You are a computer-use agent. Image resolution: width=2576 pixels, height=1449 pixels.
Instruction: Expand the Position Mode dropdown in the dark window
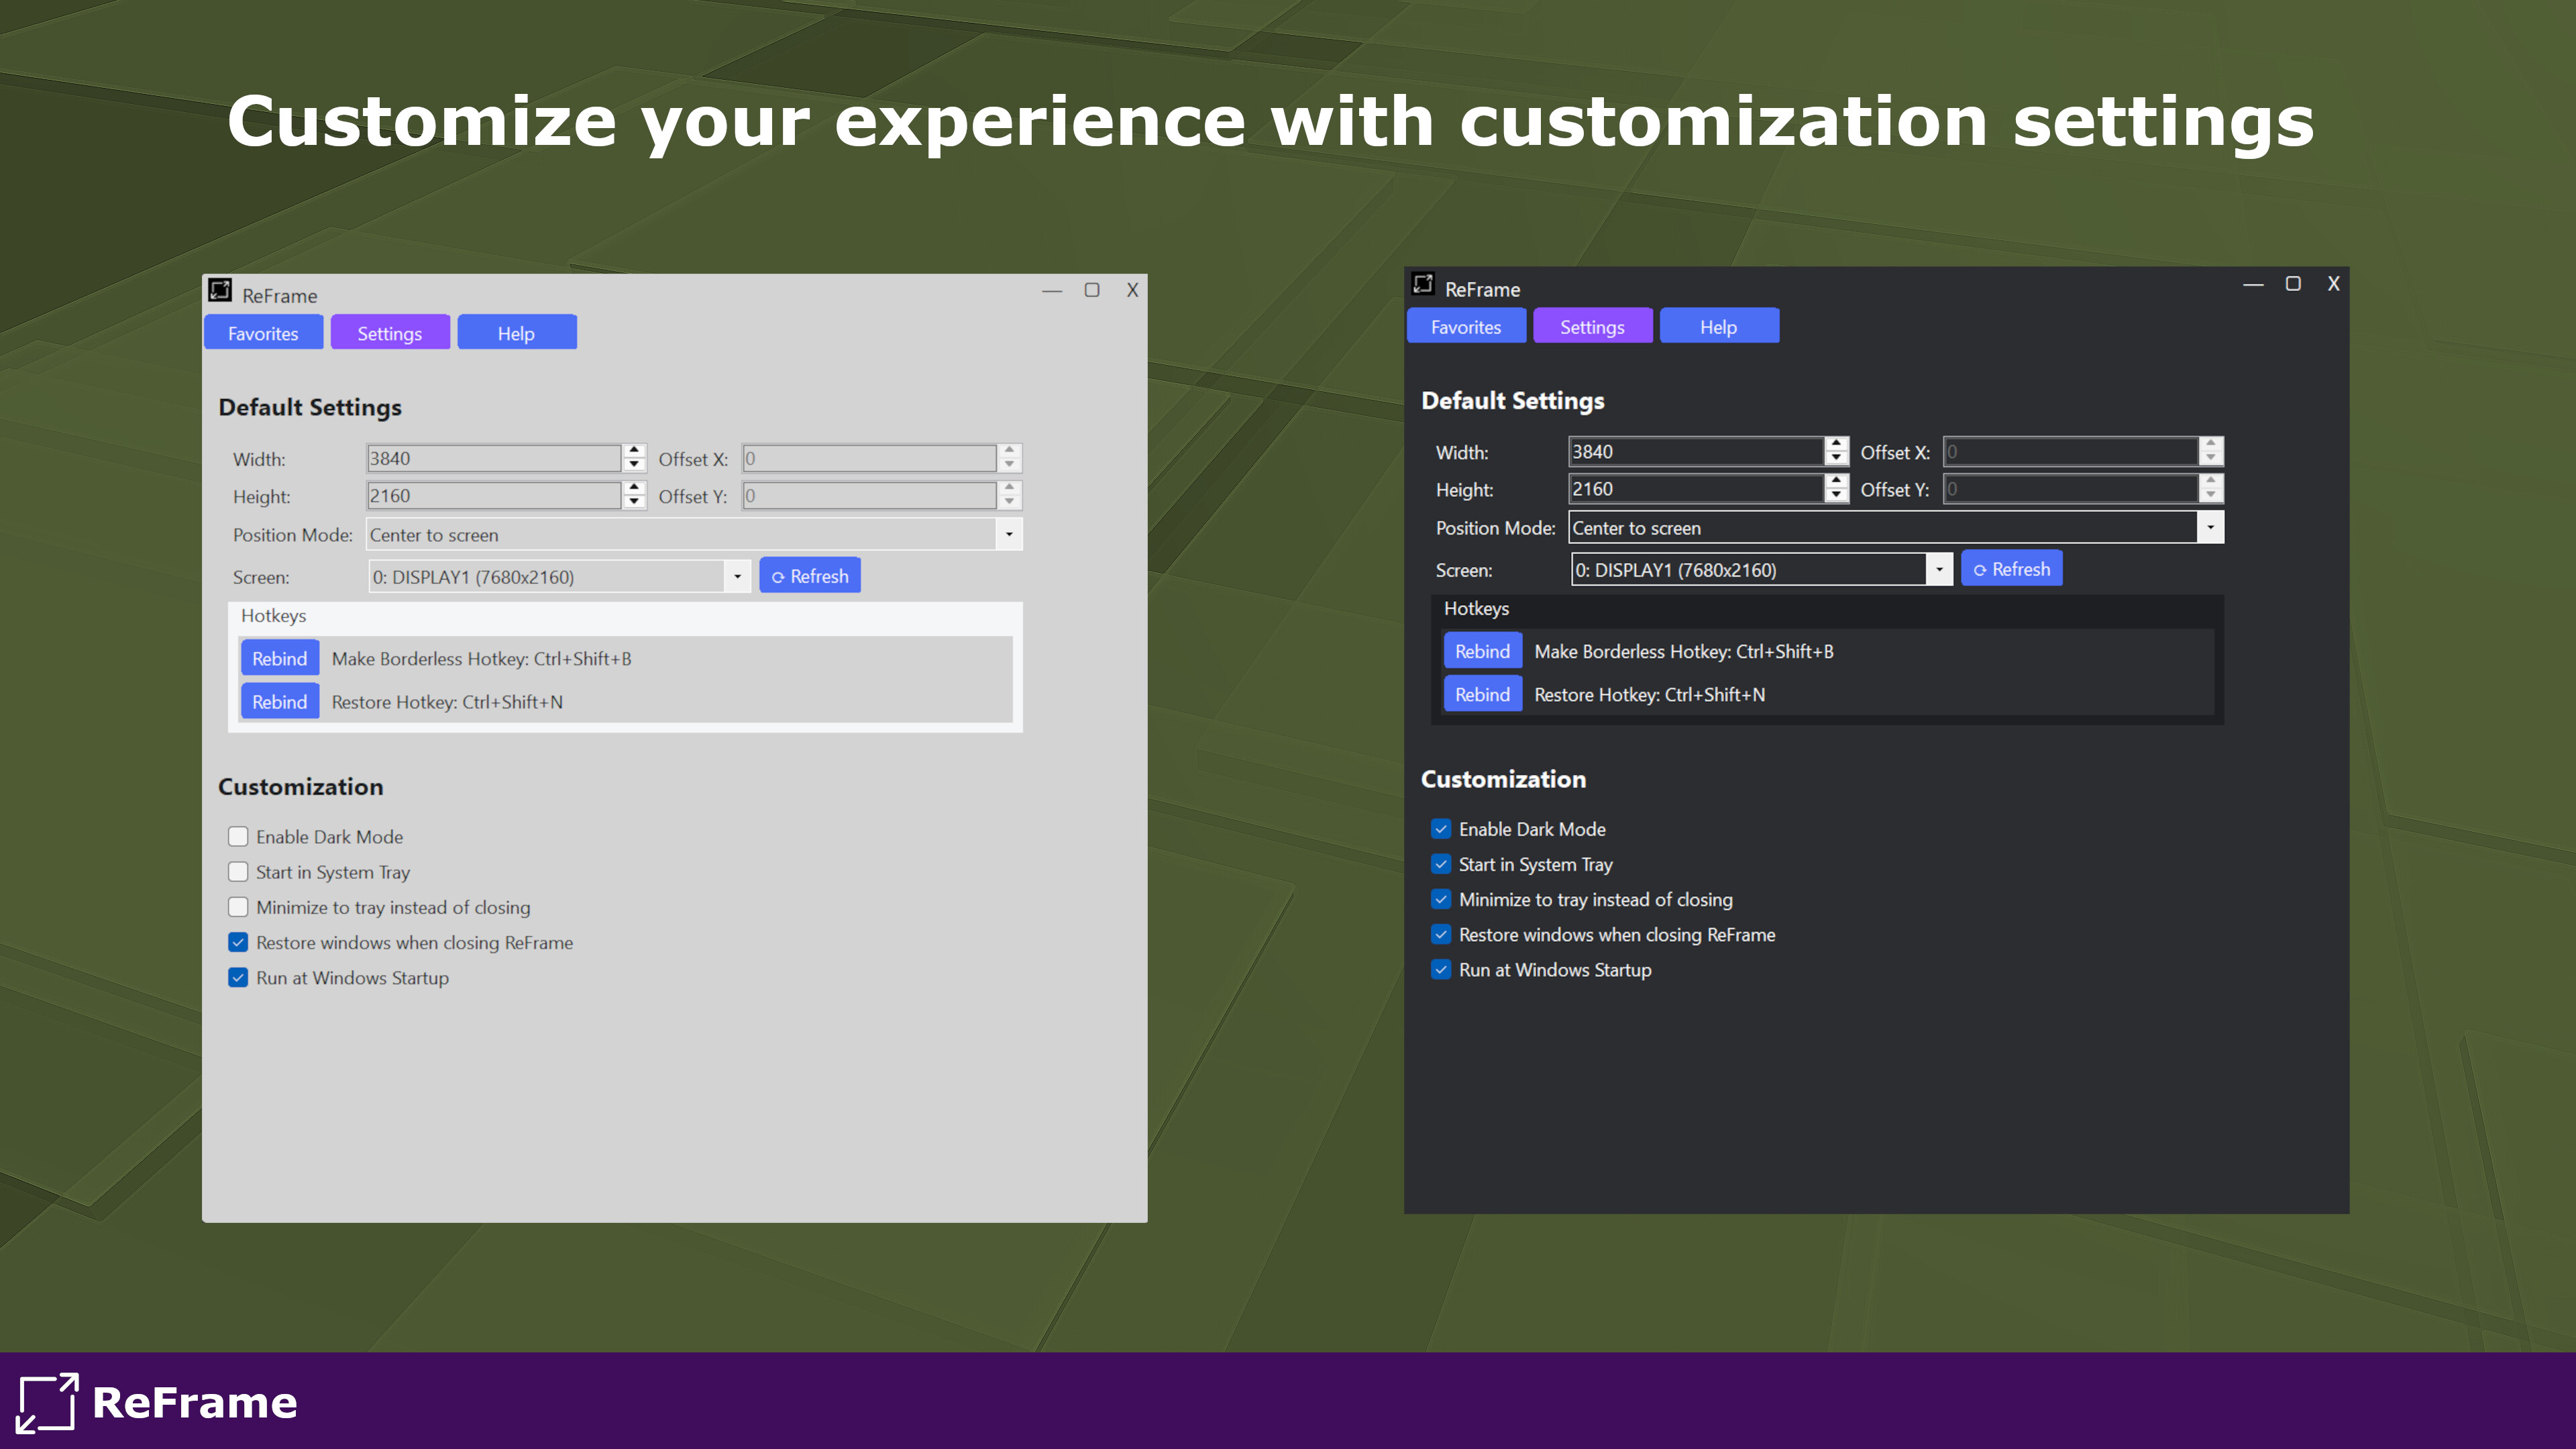click(x=2210, y=528)
